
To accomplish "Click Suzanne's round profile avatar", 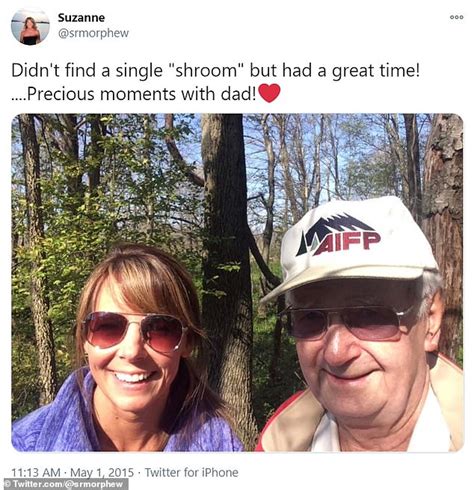I will [x=30, y=27].
